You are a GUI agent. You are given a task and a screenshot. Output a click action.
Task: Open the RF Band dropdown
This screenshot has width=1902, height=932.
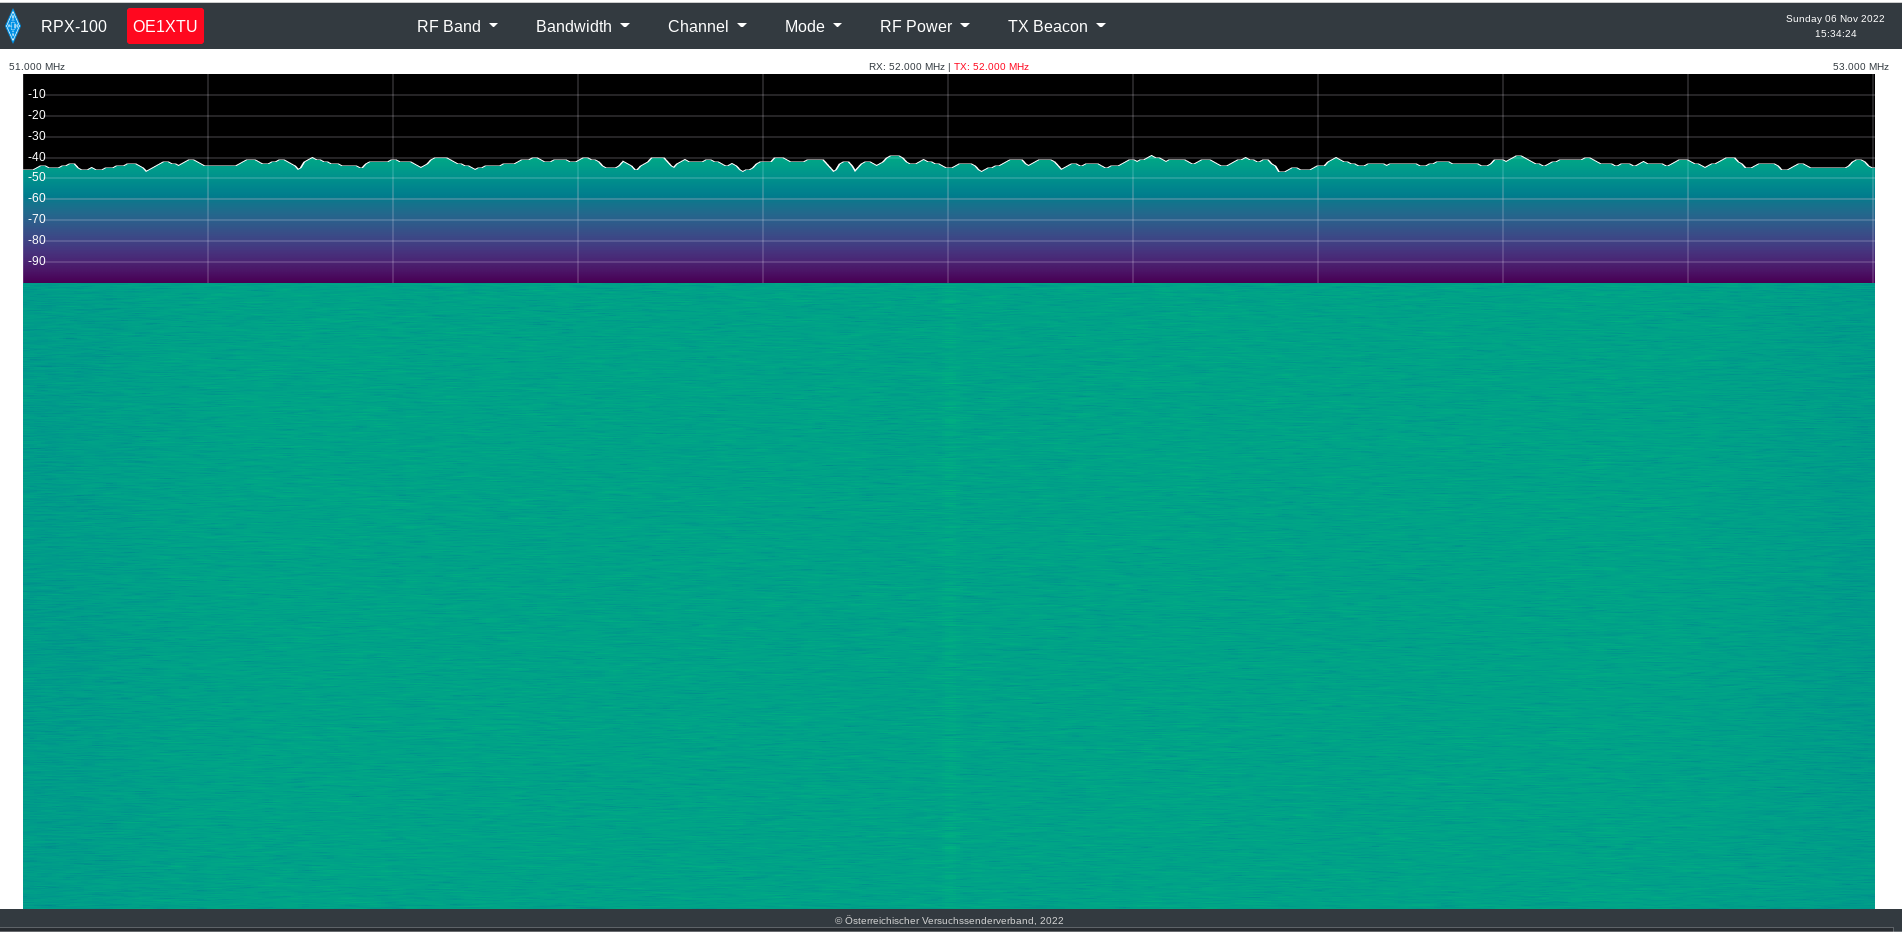(457, 26)
